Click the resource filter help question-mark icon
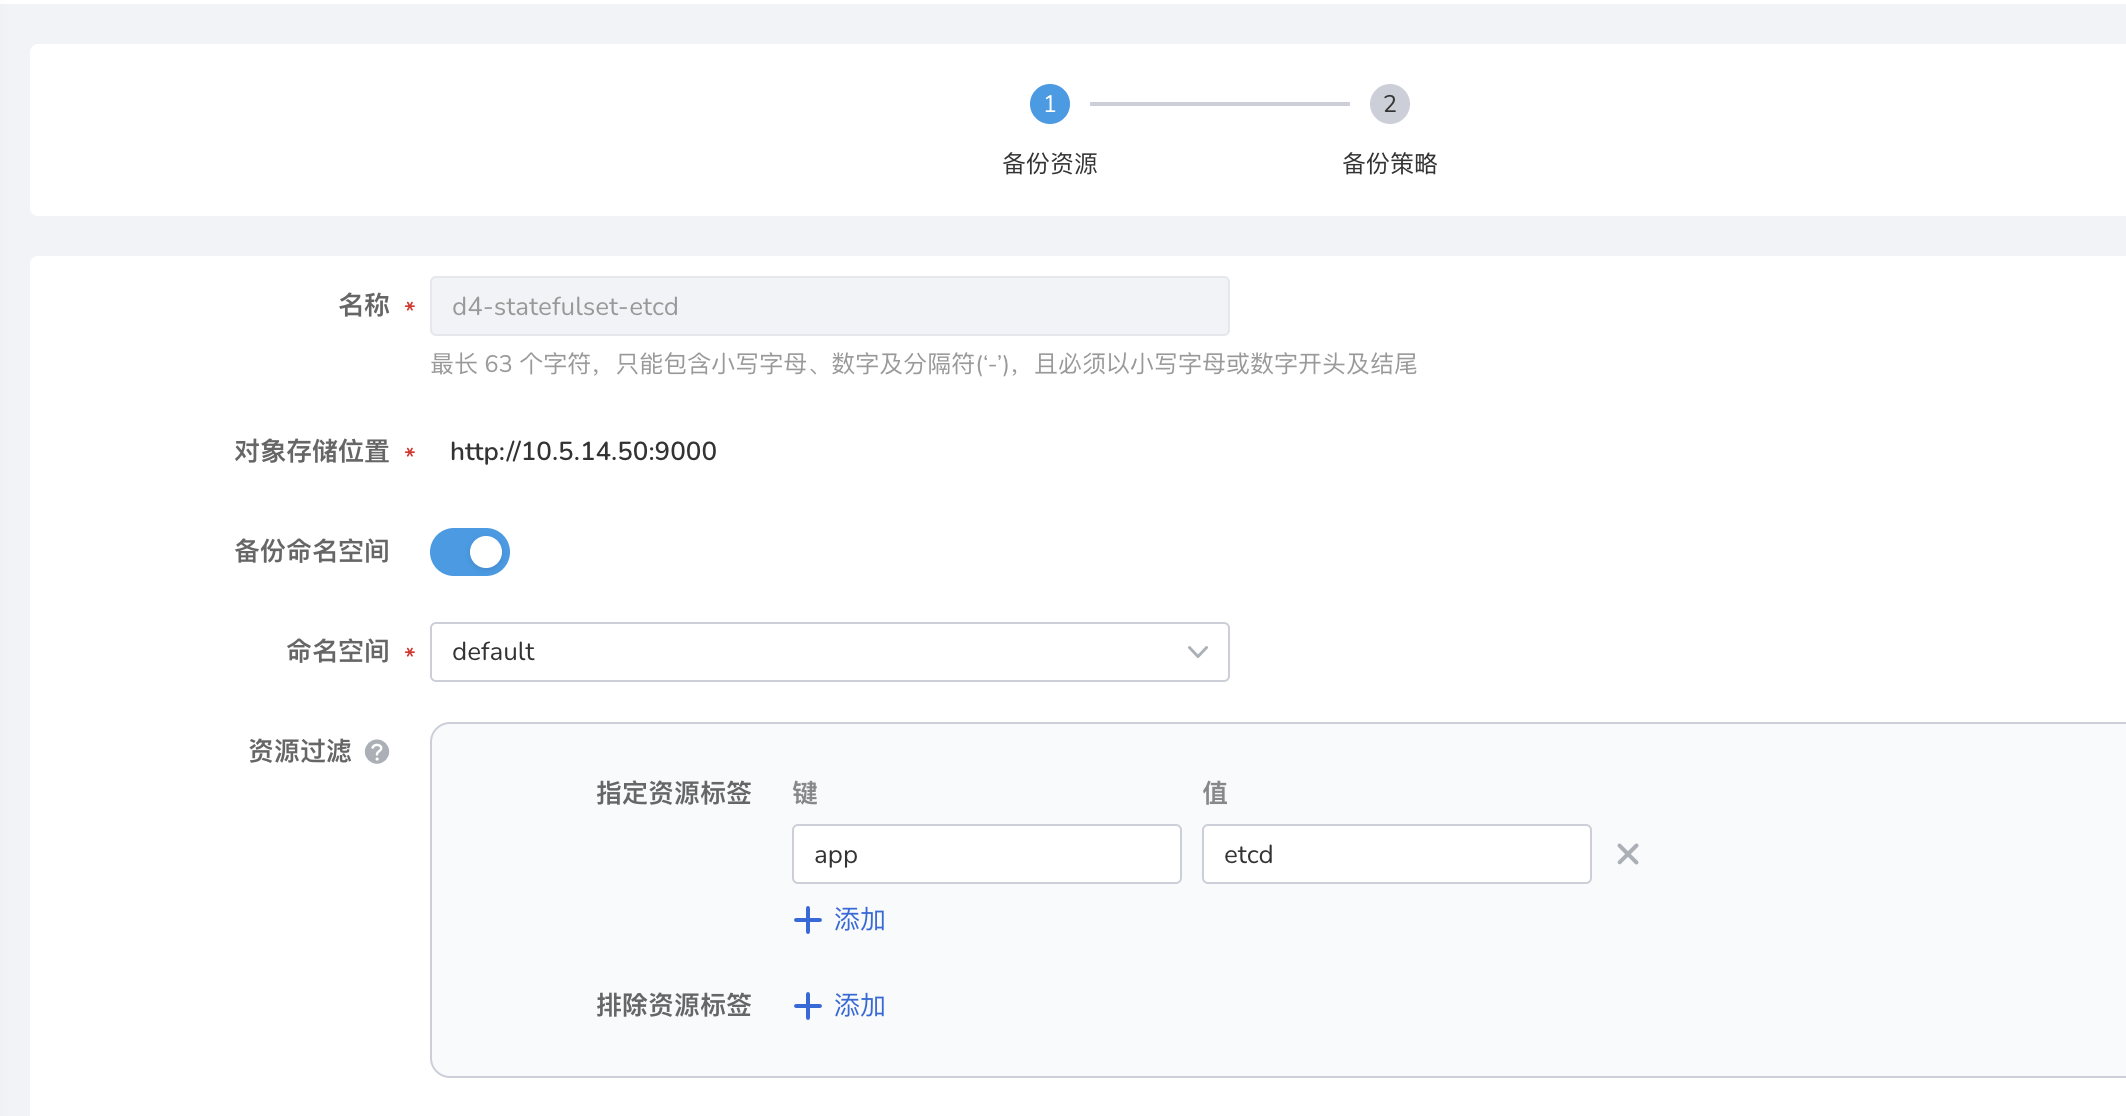Viewport: 2126px width, 1116px height. coord(377,752)
